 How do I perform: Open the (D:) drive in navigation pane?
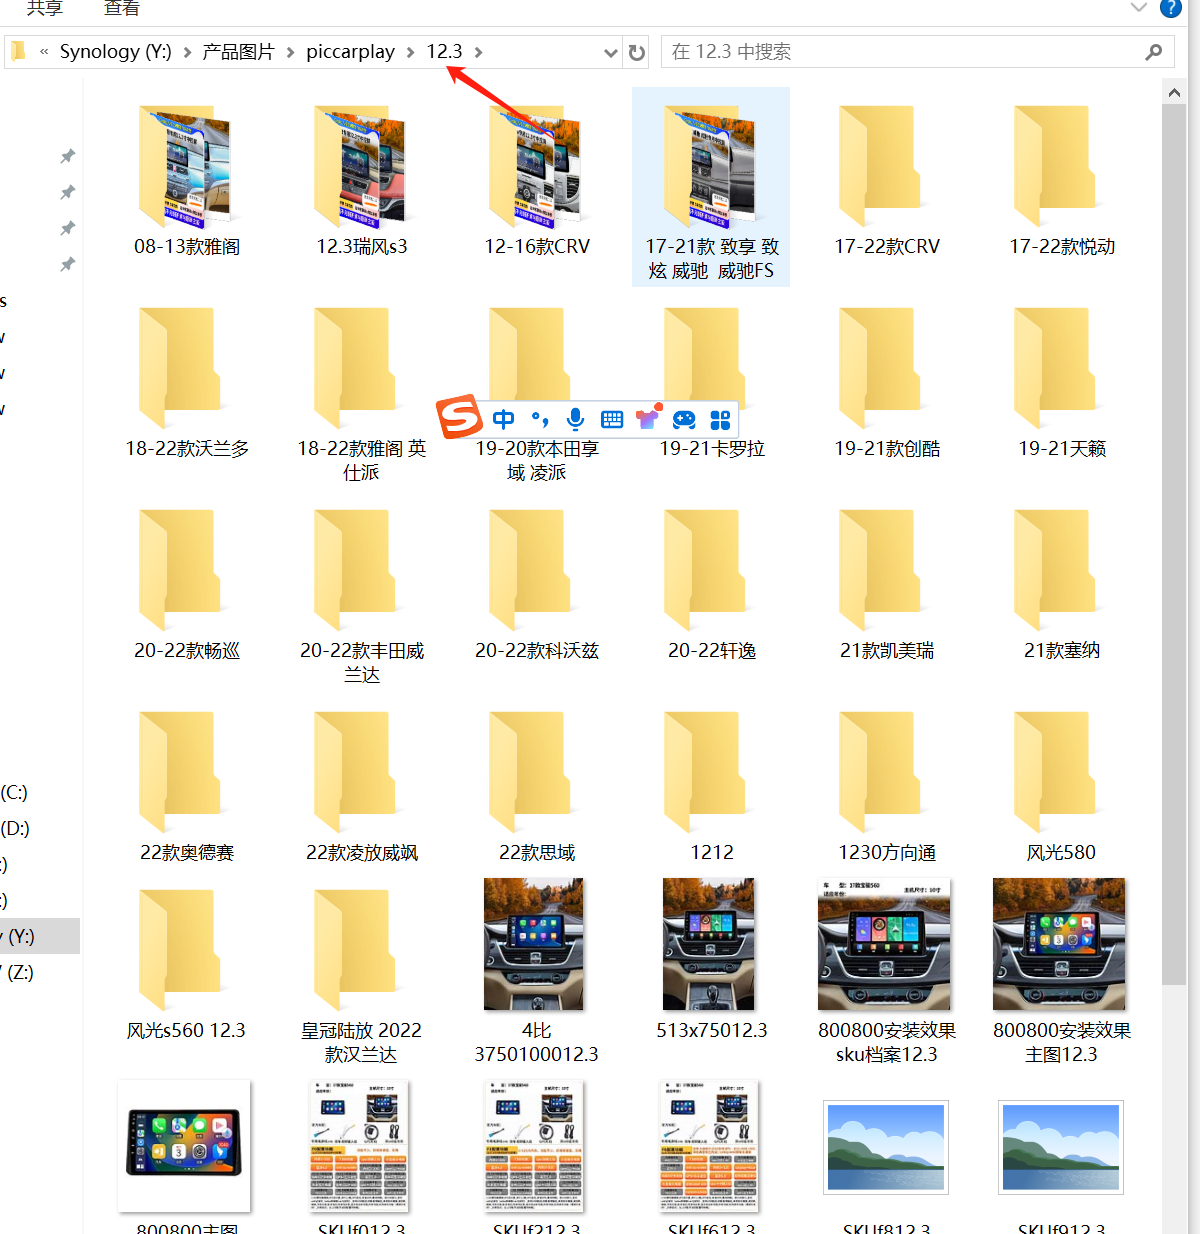tap(15, 829)
